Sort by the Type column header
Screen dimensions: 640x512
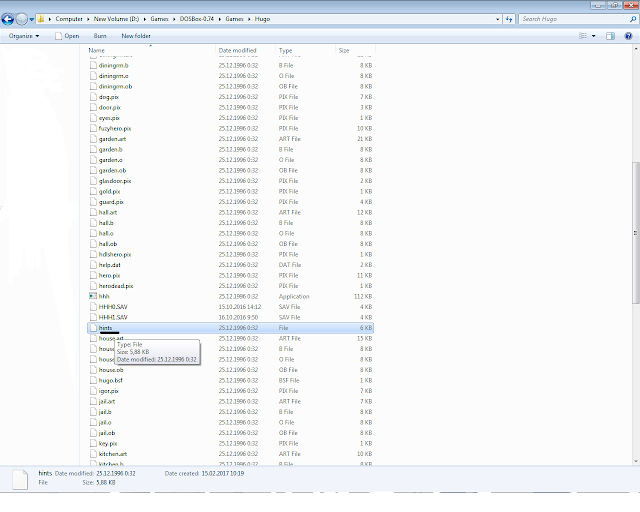click(x=286, y=50)
